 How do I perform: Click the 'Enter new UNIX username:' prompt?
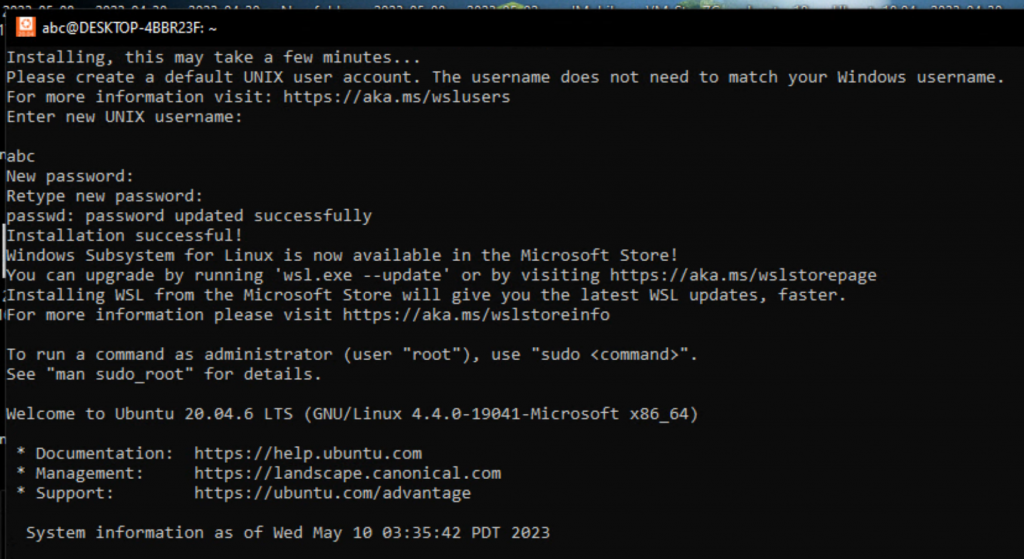[x=124, y=117]
